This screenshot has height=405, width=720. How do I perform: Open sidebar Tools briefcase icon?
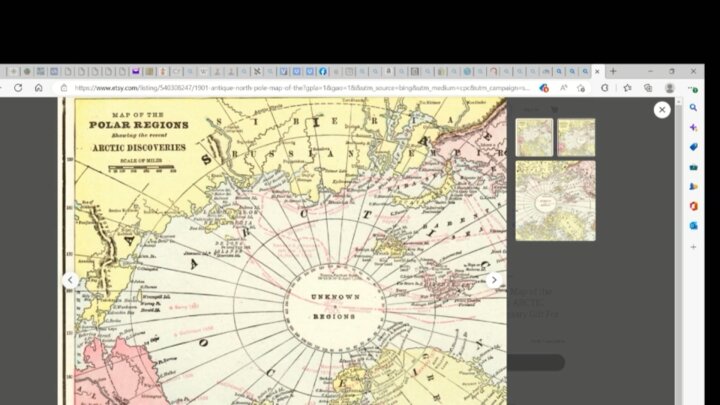(693, 167)
